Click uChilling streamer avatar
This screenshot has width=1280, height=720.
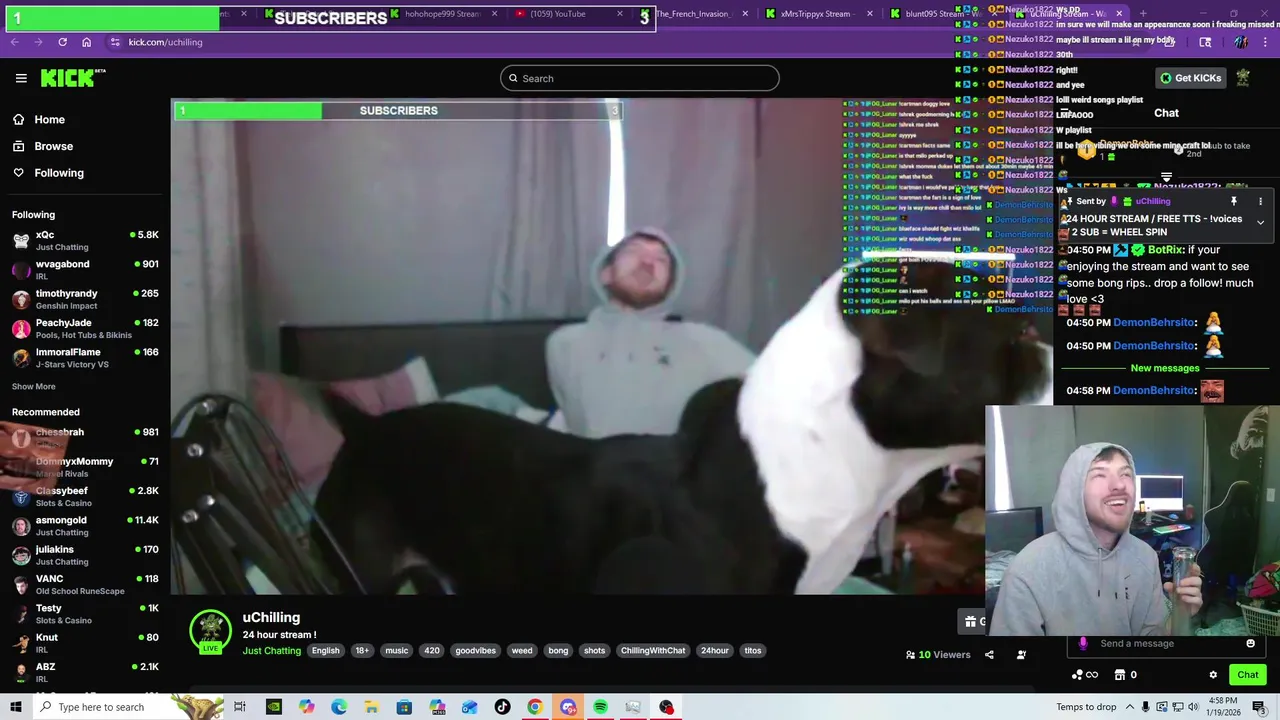[x=210, y=631]
